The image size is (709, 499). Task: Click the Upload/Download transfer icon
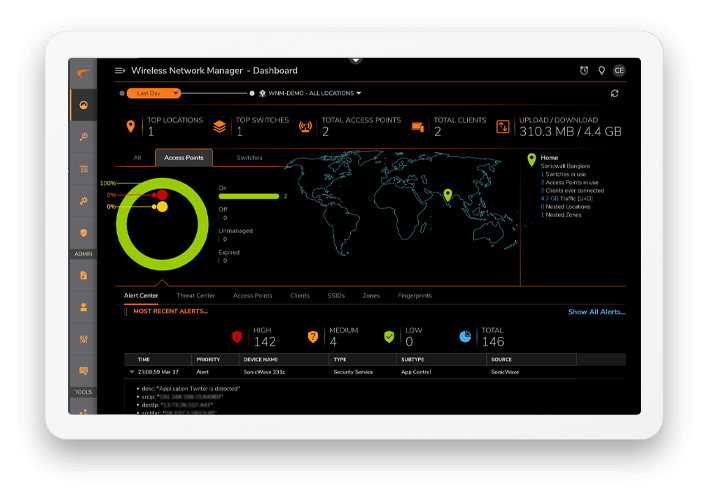coord(504,126)
